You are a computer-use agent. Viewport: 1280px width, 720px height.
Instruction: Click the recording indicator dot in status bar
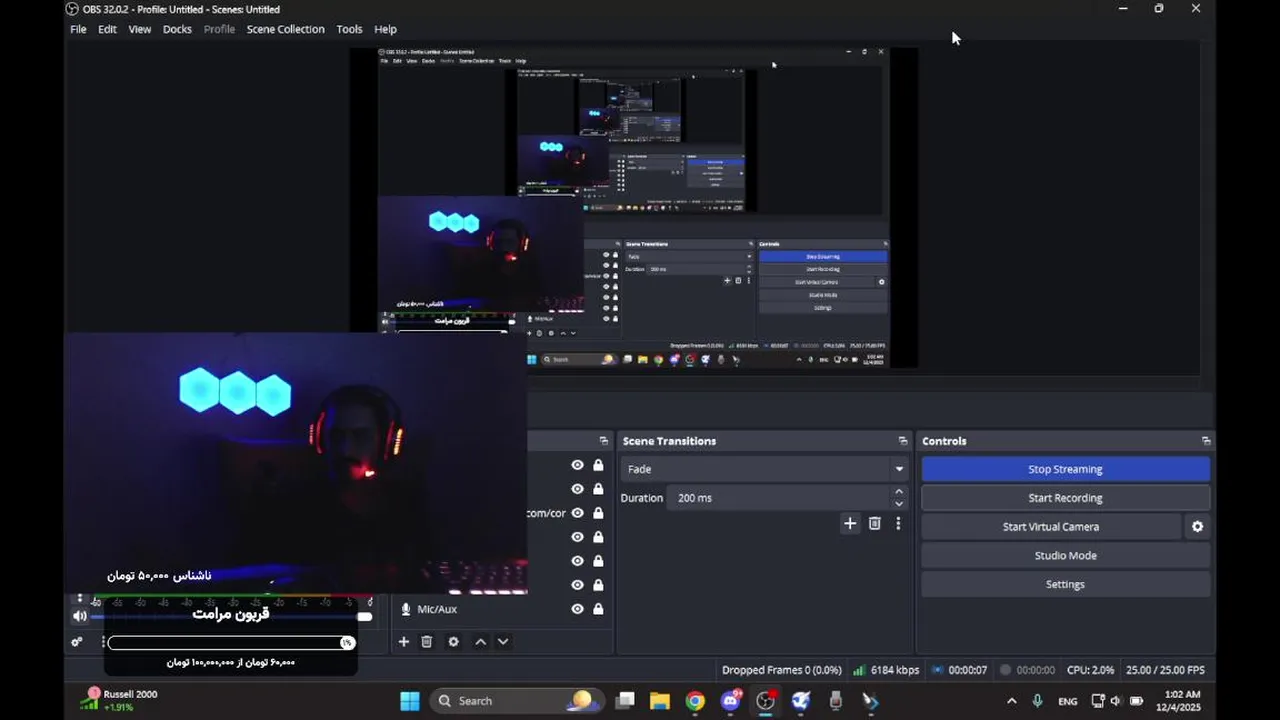(1006, 670)
